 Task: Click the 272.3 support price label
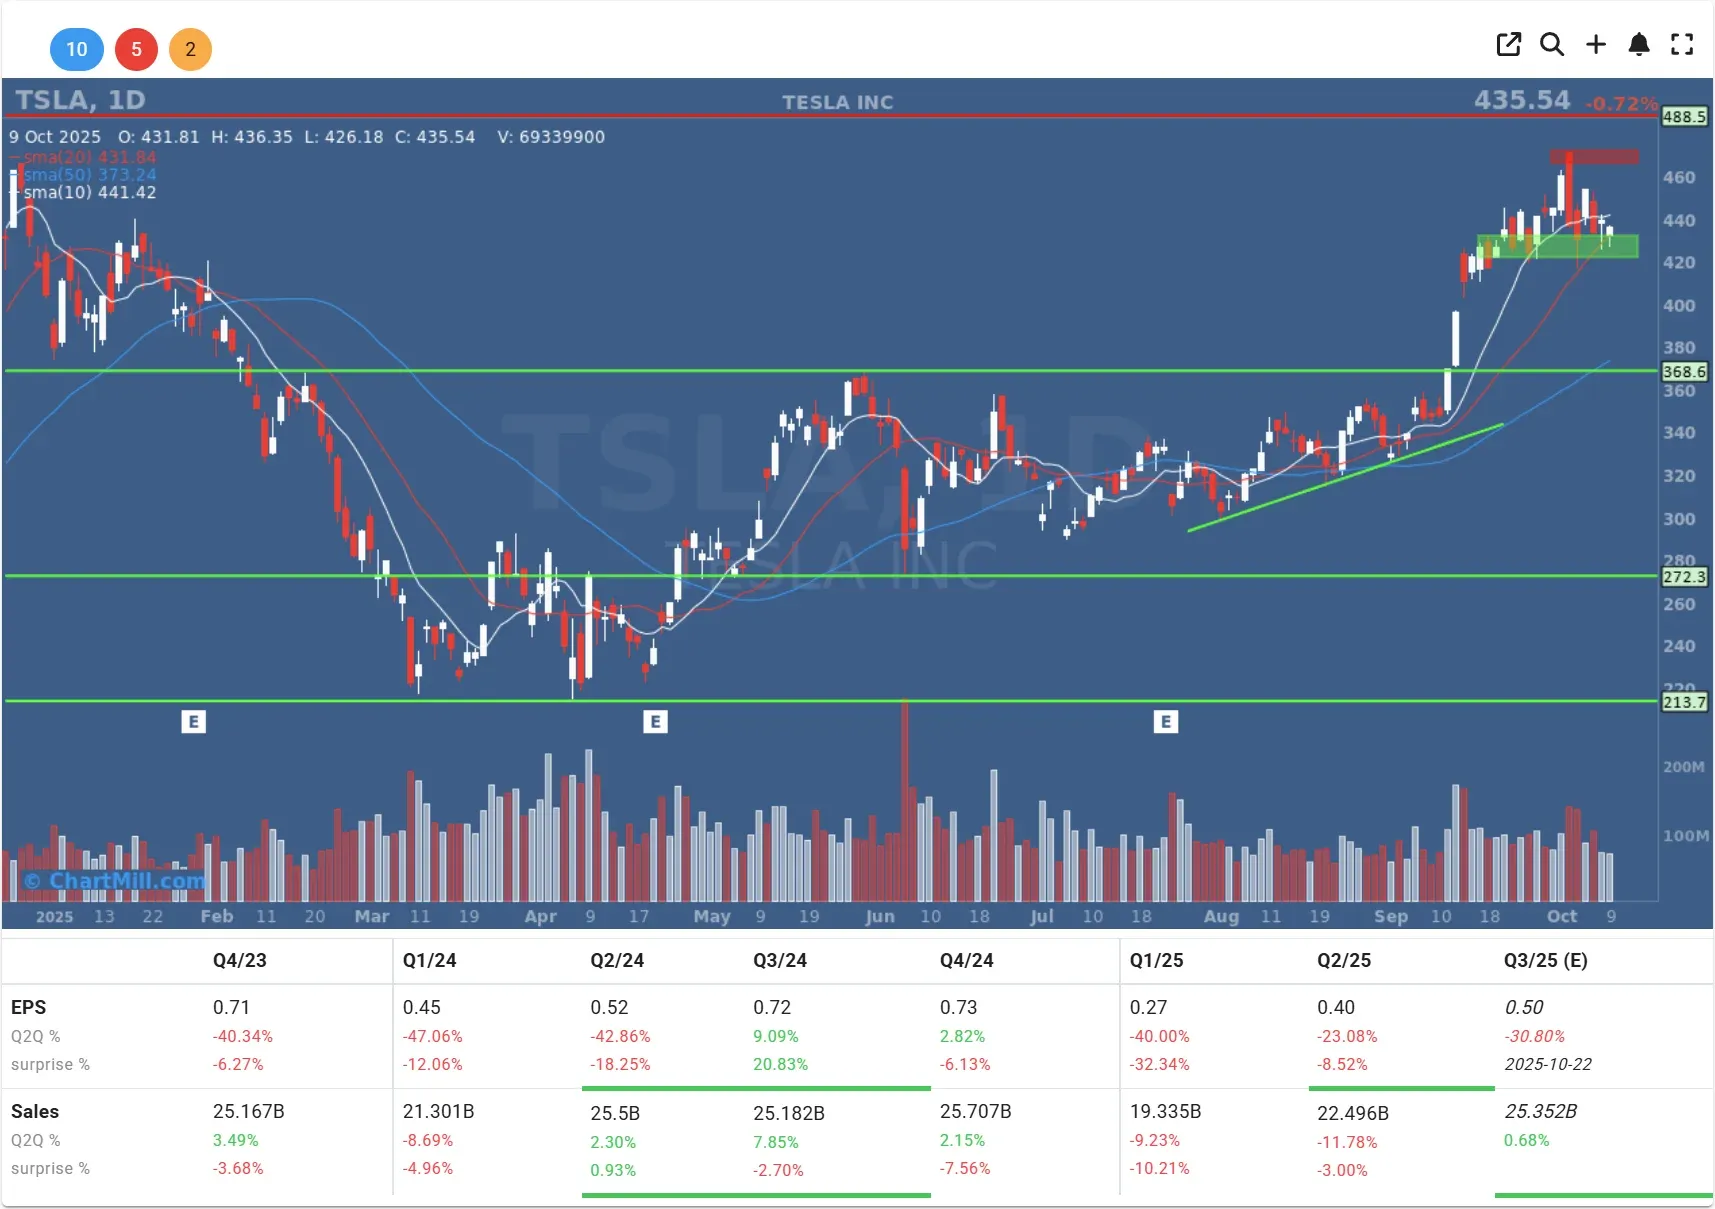(1684, 577)
